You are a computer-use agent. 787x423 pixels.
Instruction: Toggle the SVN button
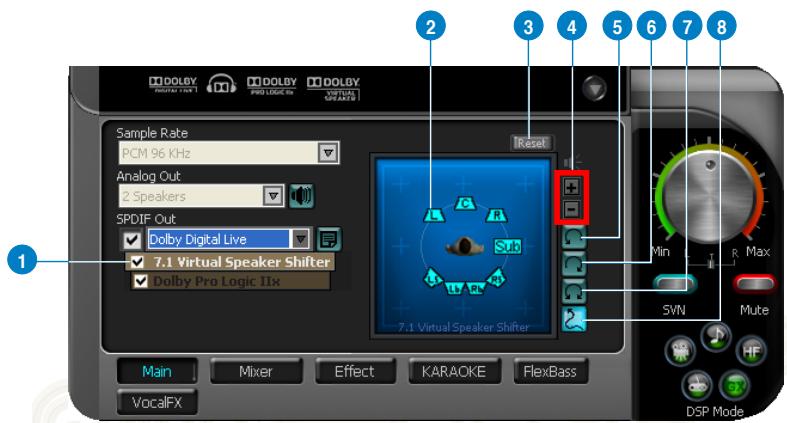pyautogui.click(x=674, y=284)
